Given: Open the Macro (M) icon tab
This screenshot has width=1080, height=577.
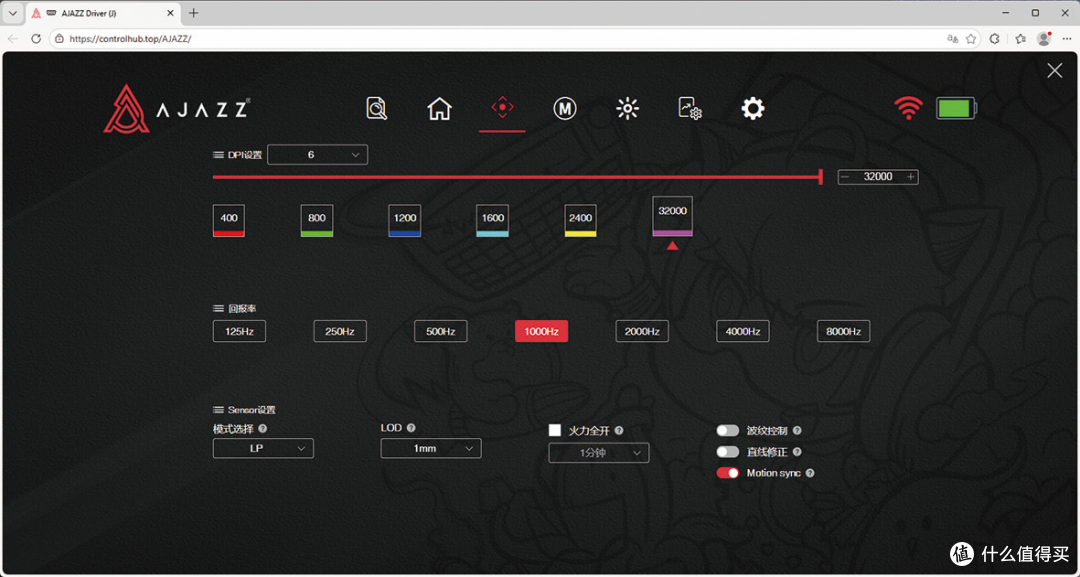Looking at the screenshot, I should click(x=565, y=109).
